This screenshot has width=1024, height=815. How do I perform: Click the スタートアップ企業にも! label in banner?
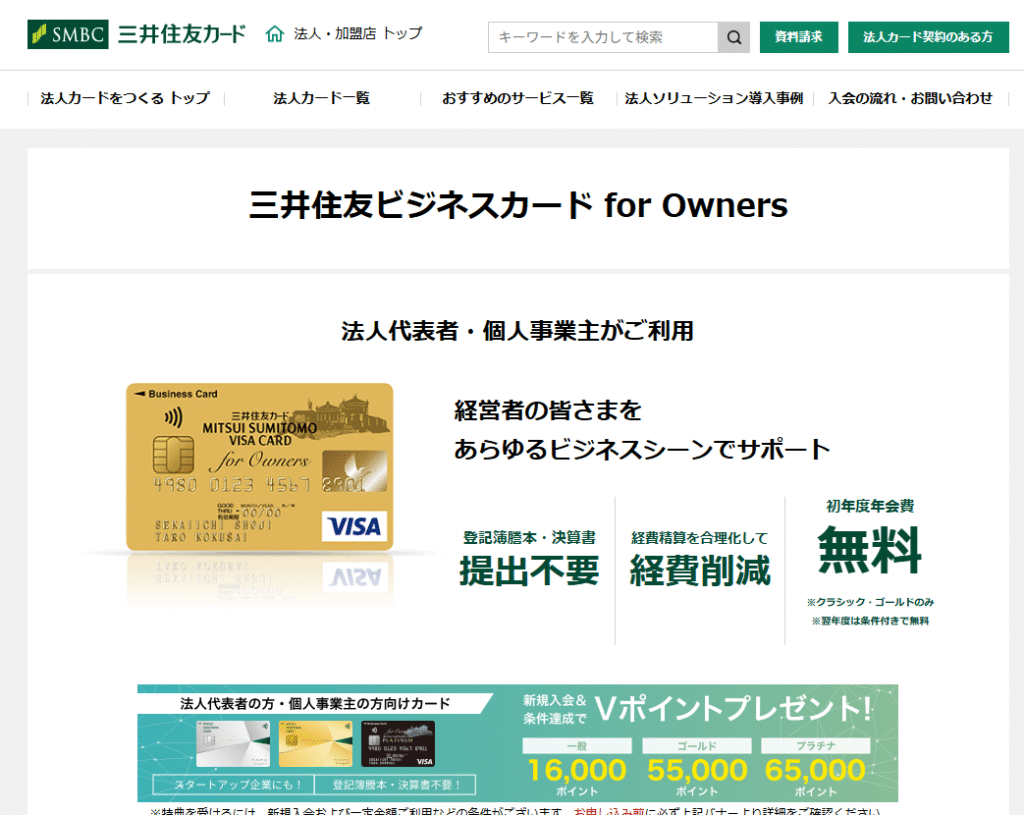point(232,784)
